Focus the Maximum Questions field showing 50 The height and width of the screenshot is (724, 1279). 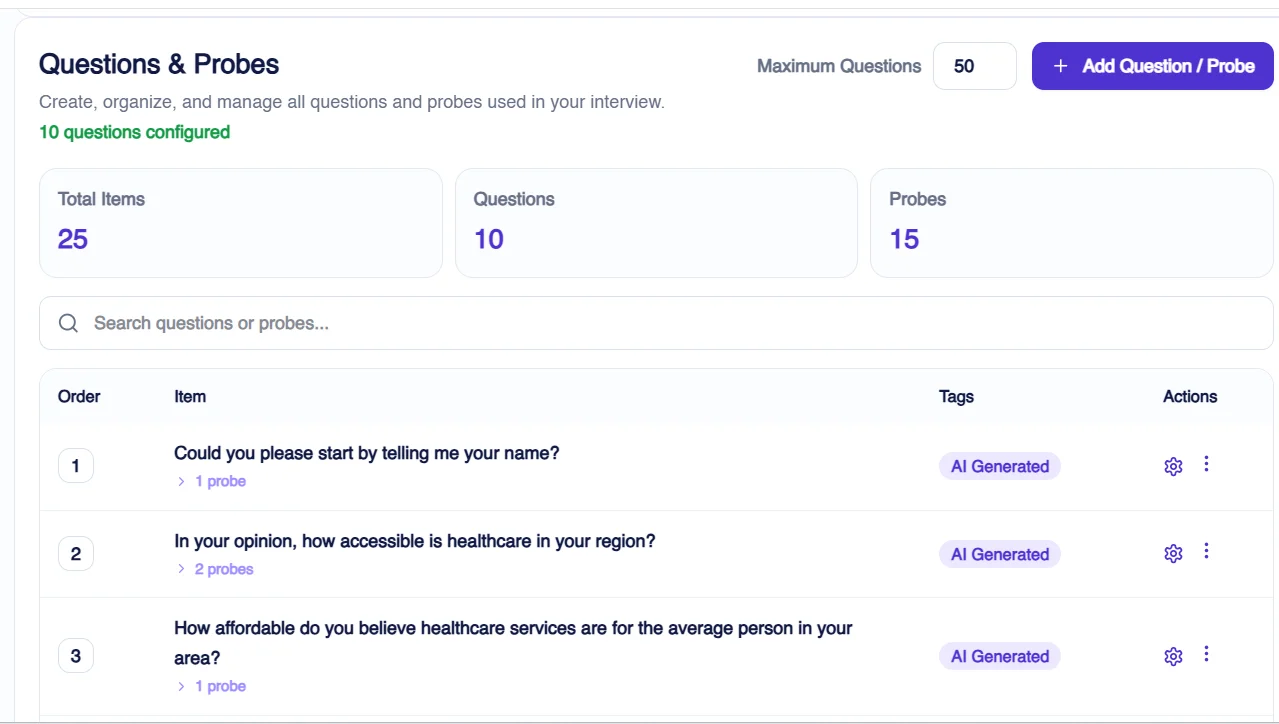(x=974, y=66)
